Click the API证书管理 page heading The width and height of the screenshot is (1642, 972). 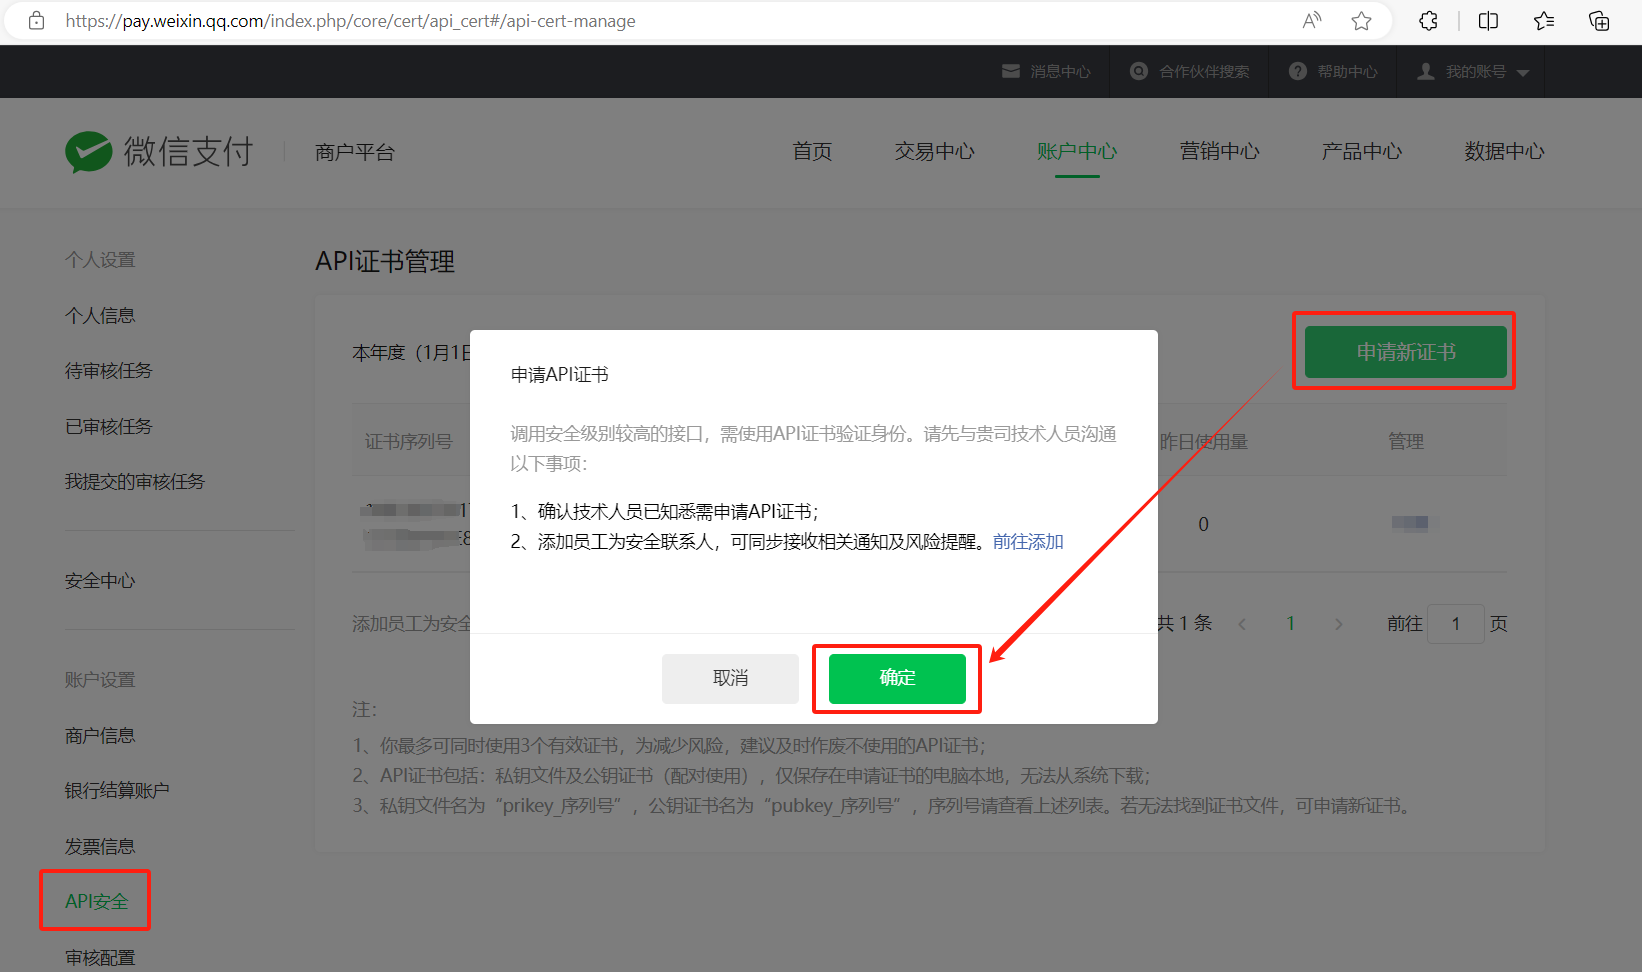coord(385,261)
